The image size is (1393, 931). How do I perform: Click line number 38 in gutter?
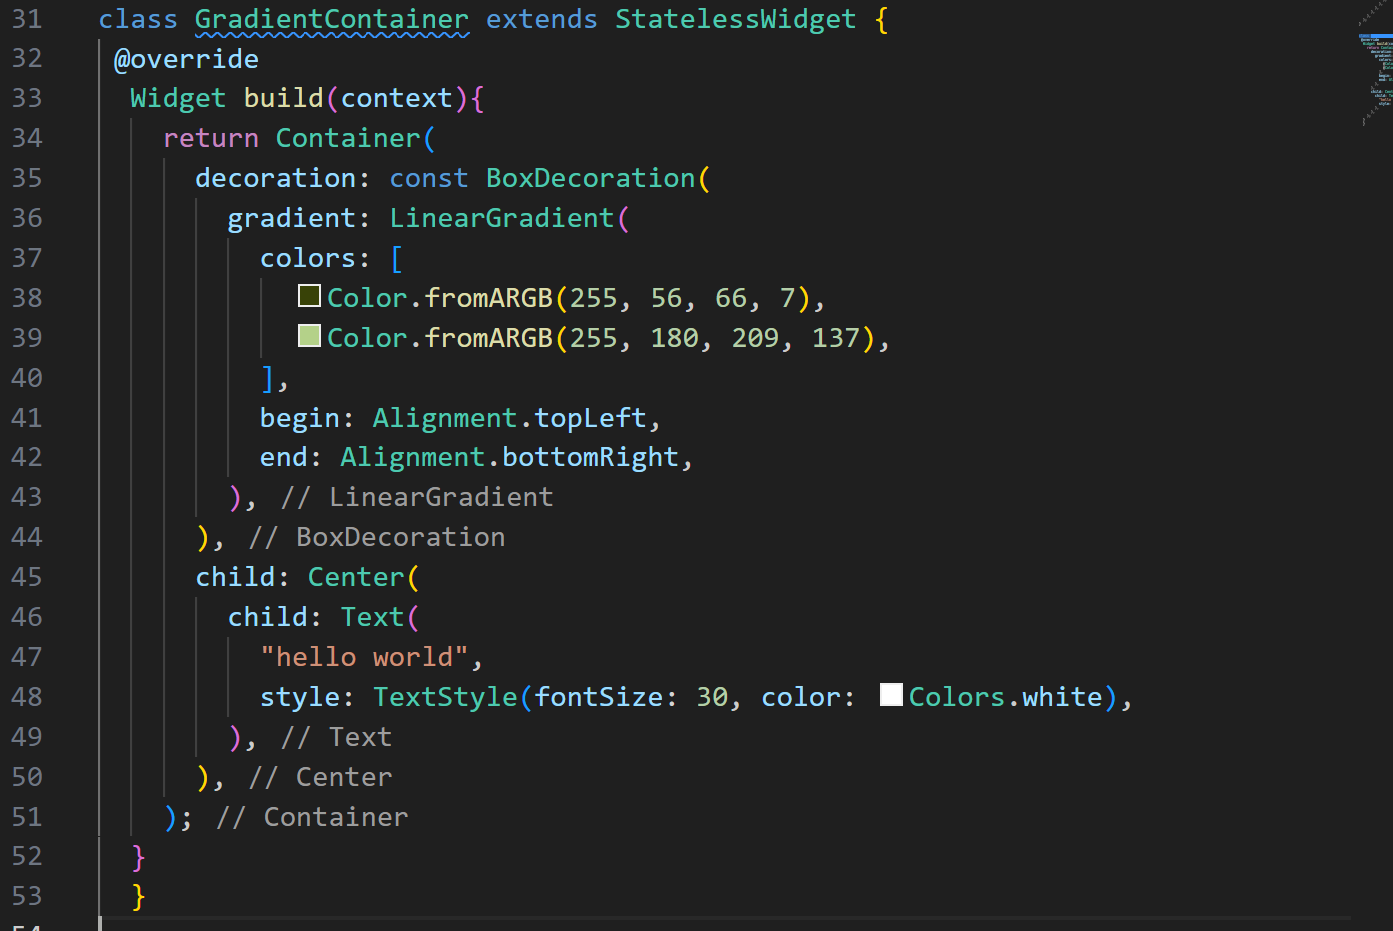tap(27, 298)
